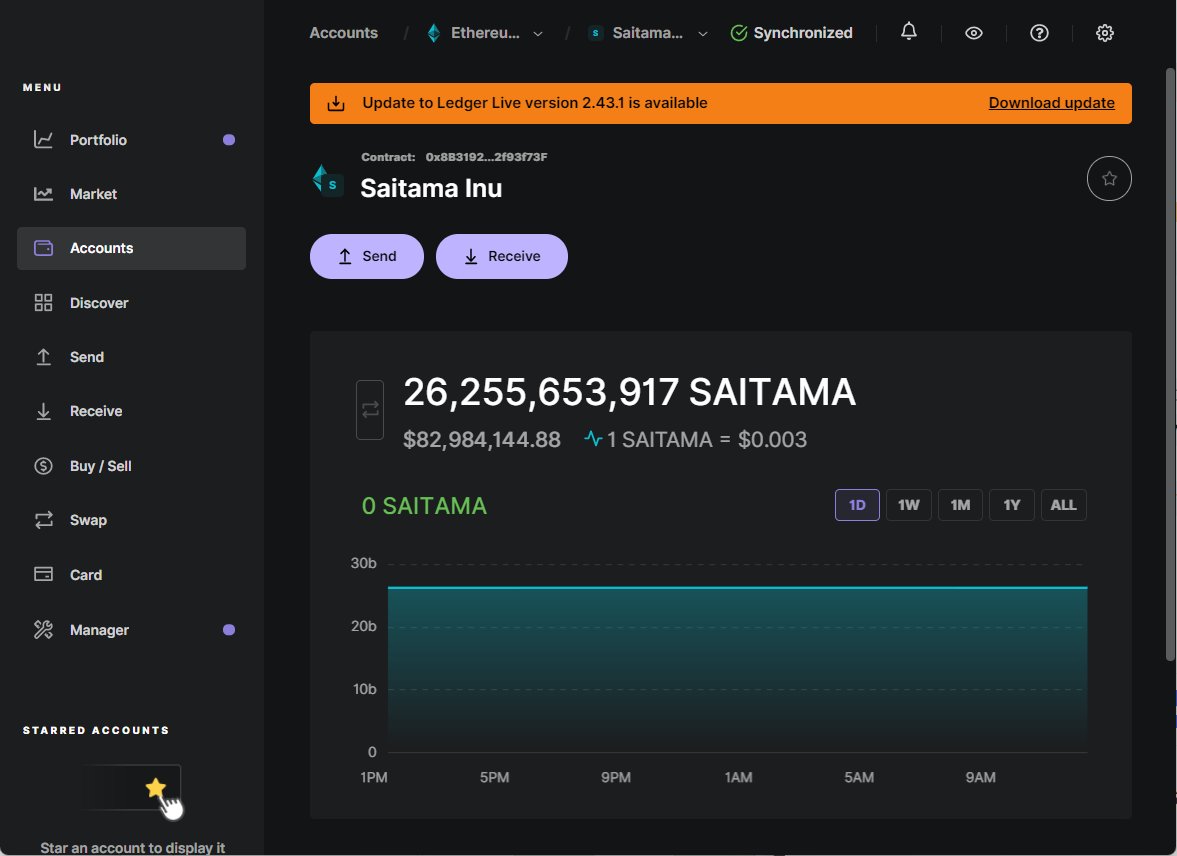Viewport: 1177px width, 856px height.
Task: Click the vertical scrollbar on the right
Action: click(x=1169, y=364)
